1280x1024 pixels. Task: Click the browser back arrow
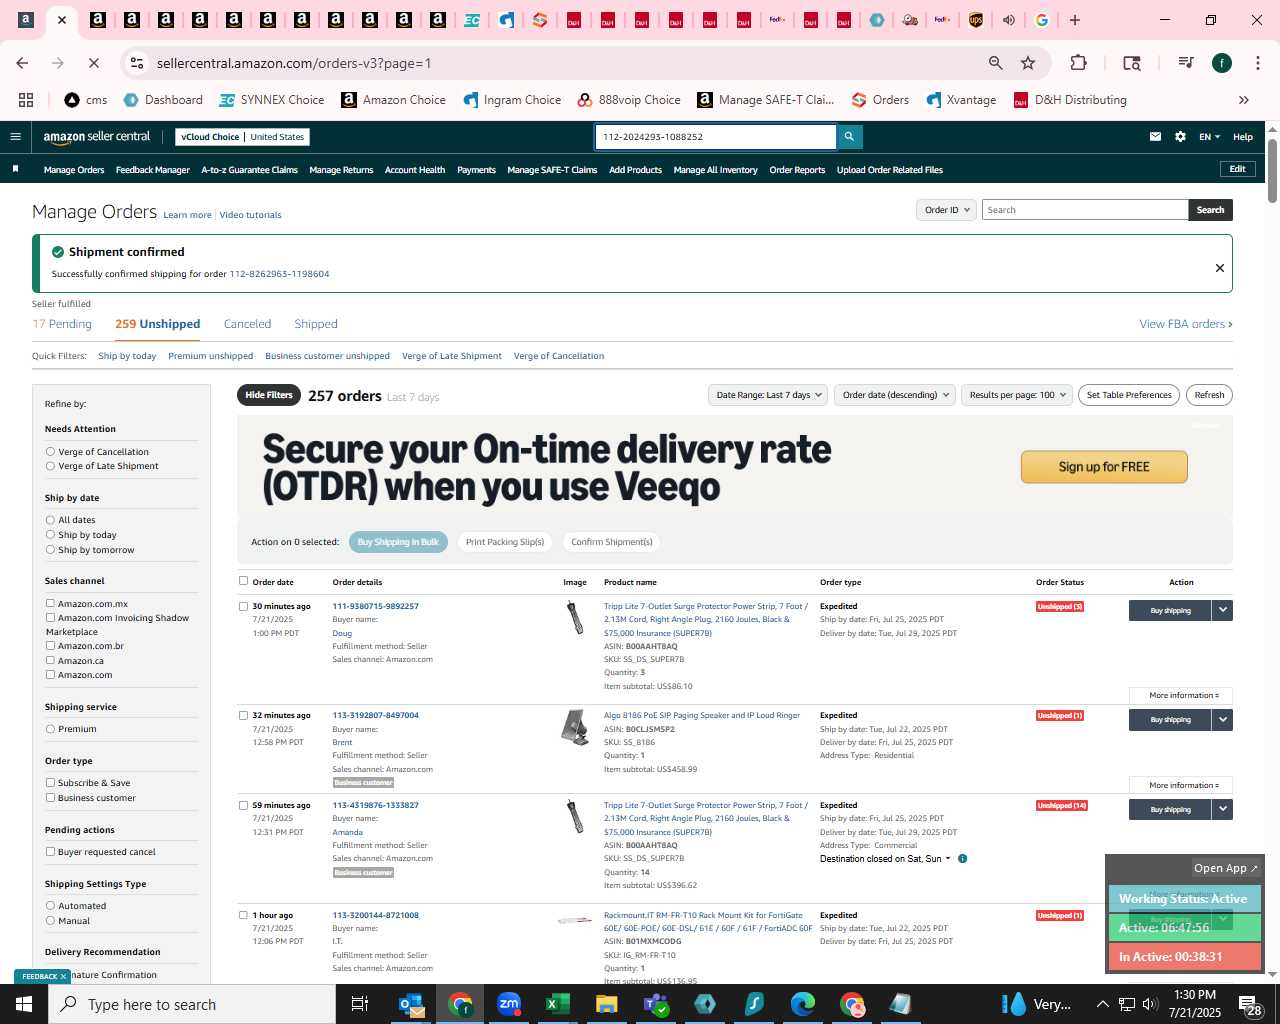pyautogui.click(x=22, y=63)
